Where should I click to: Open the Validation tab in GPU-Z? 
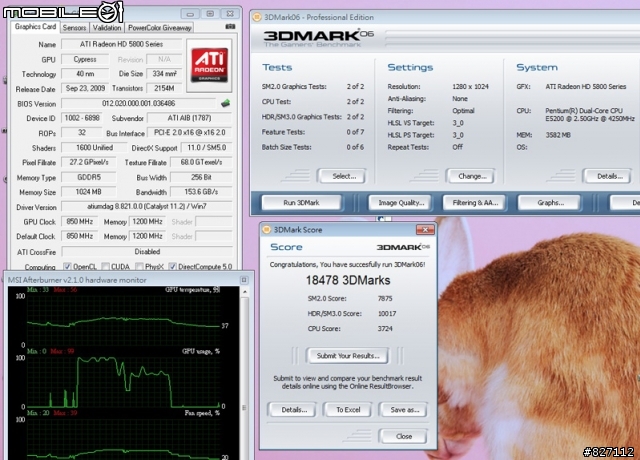click(x=107, y=28)
